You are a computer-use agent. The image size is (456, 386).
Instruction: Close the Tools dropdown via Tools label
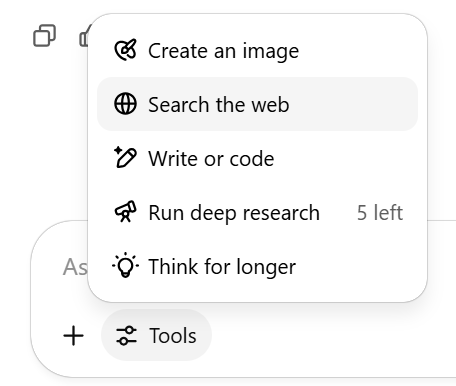[173, 335]
